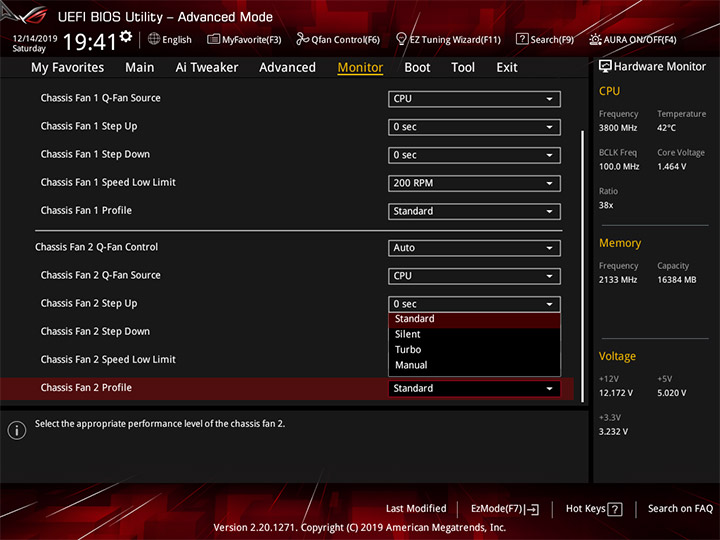The height and width of the screenshot is (540, 720).
Task: Select the Monitor tab
Action: pos(360,68)
